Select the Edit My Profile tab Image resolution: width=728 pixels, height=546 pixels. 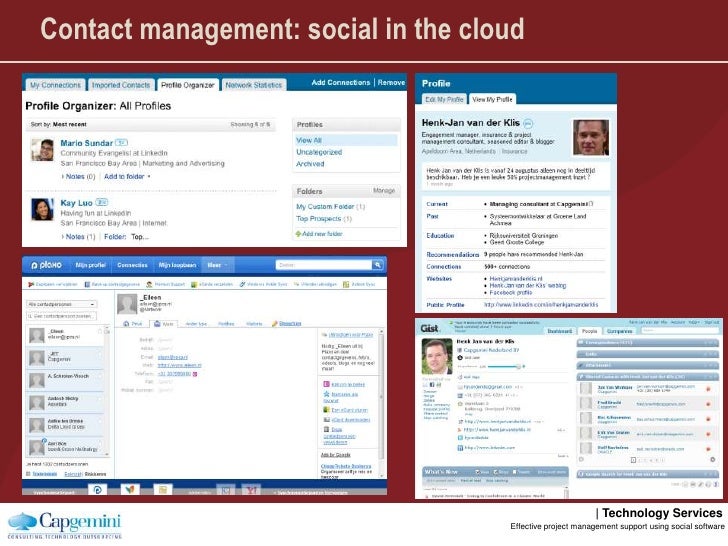pos(444,99)
